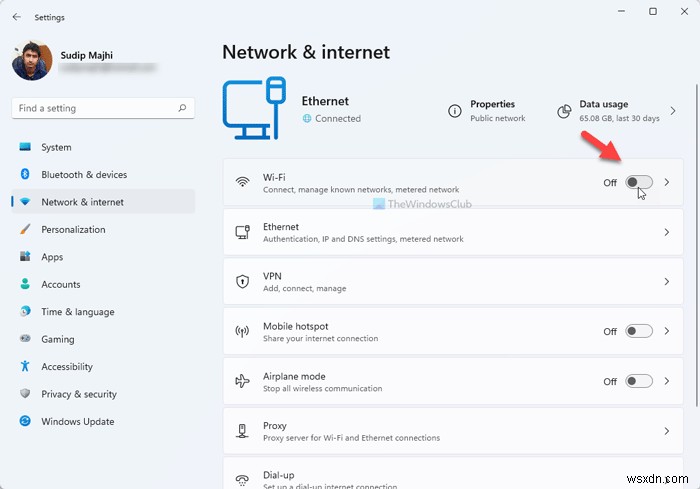This screenshot has width=700, height=489.
Task: Click the Wi-Fi signal icon
Action: point(242,182)
